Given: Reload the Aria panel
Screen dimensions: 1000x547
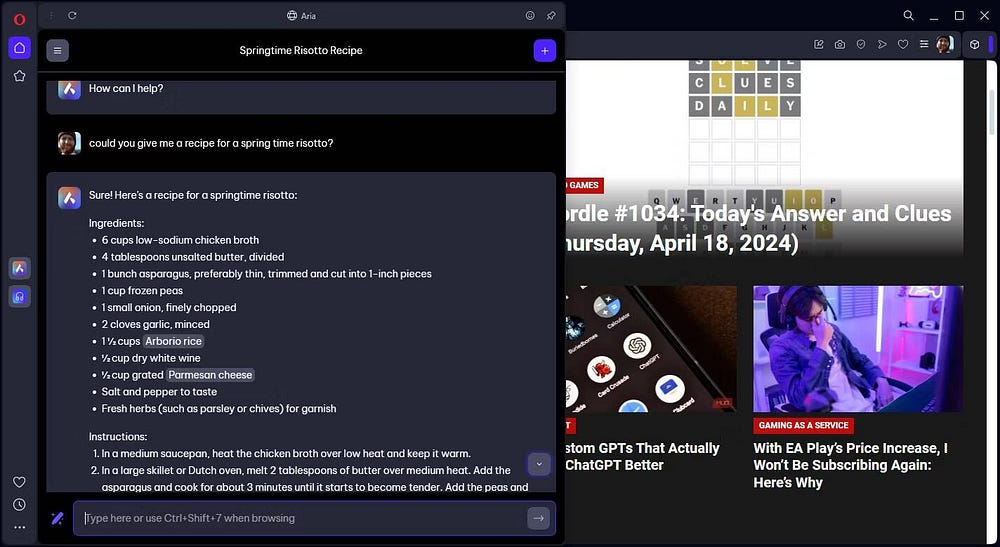Looking at the screenshot, I should coord(72,15).
